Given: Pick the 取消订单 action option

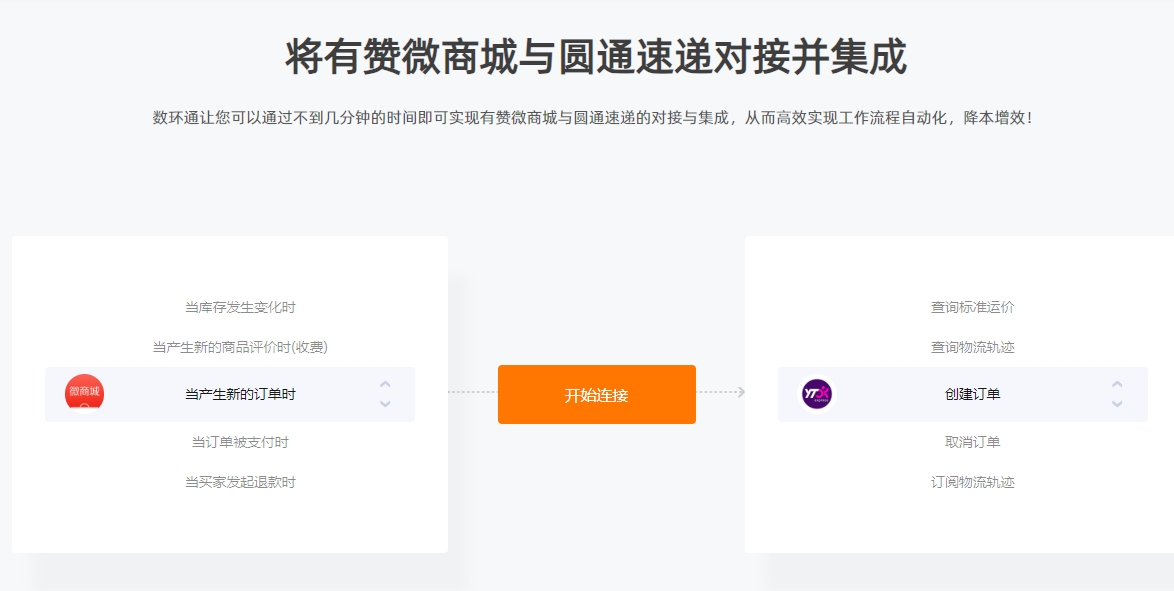Looking at the screenshot, I should click(x=973, y=442).
